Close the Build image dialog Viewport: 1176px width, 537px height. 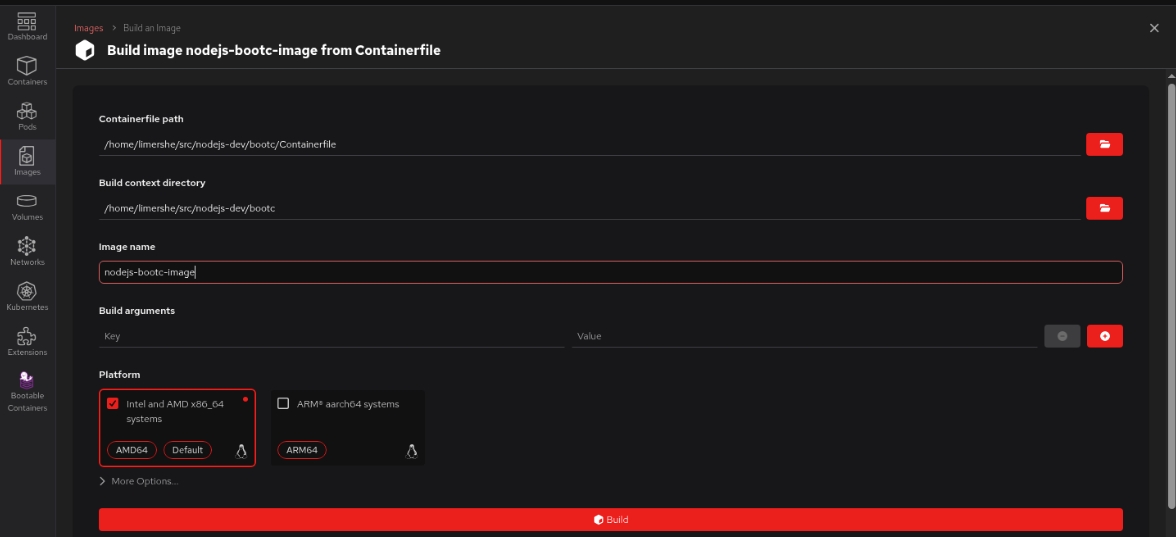[x=1154, y=29]
